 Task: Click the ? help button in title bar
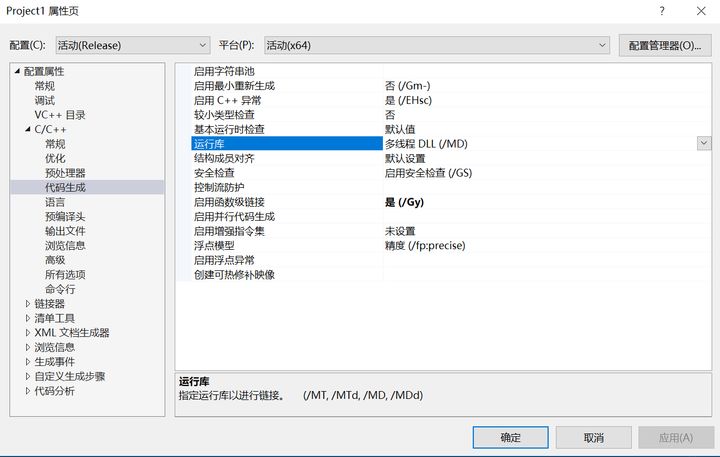pos(662,11)
